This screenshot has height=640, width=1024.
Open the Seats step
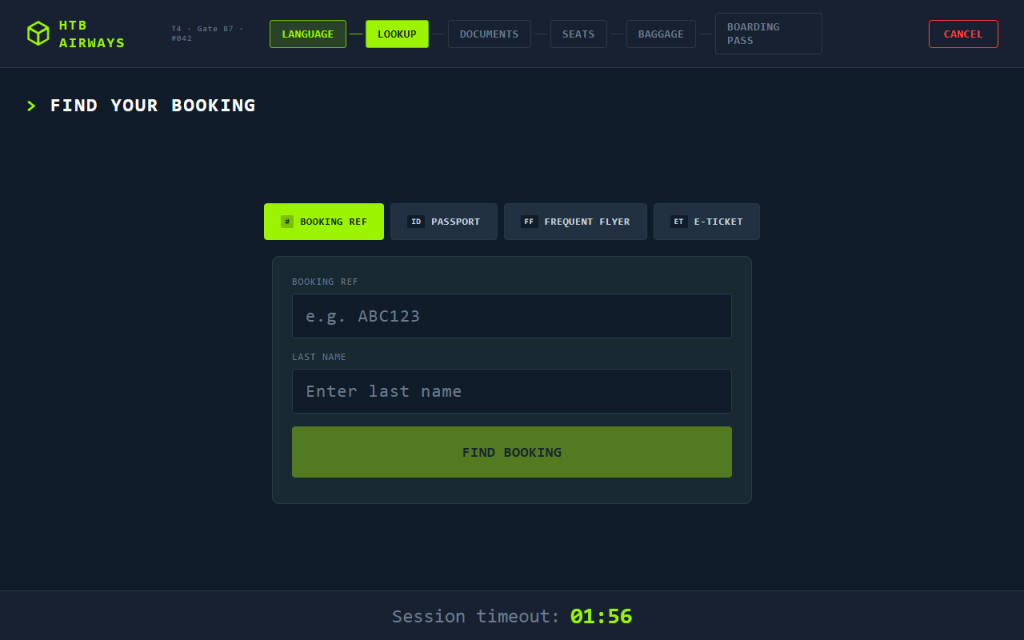pos(579,34)
